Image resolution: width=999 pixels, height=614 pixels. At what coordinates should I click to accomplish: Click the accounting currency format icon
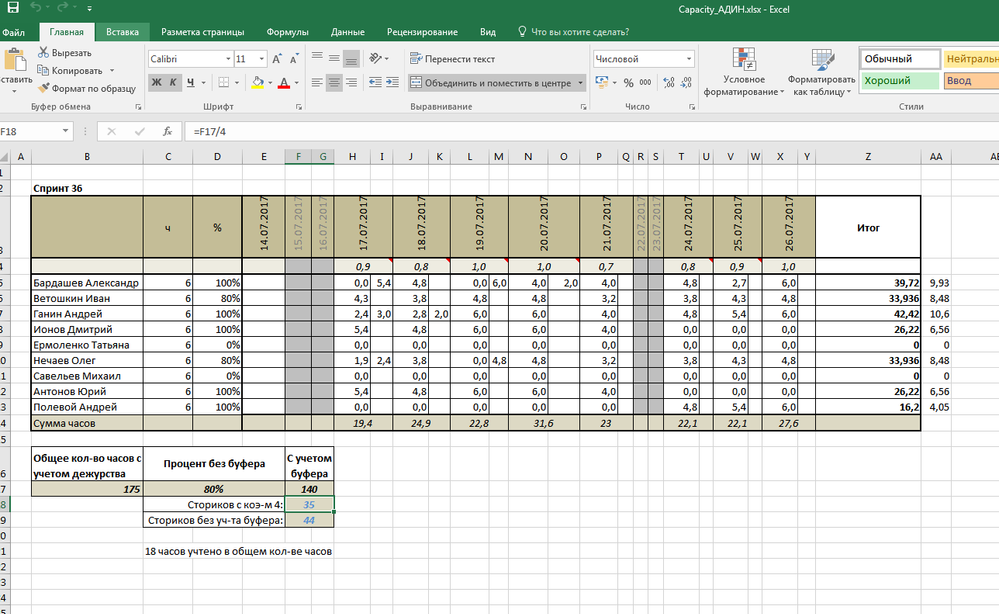tap(601, 83)
